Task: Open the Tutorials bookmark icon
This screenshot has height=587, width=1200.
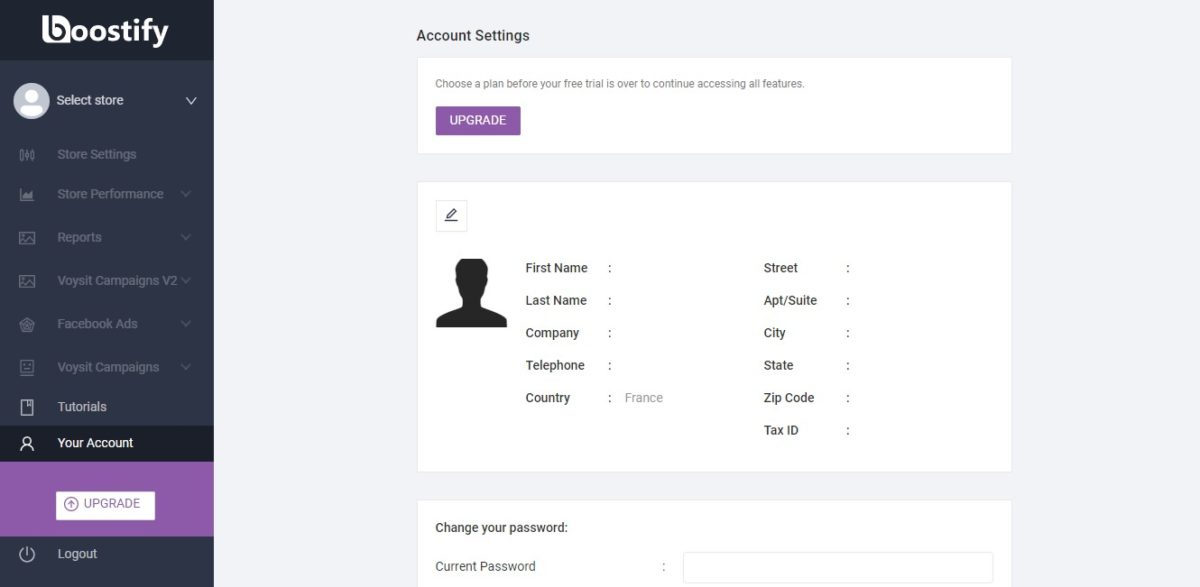Action: click(25, 406)
